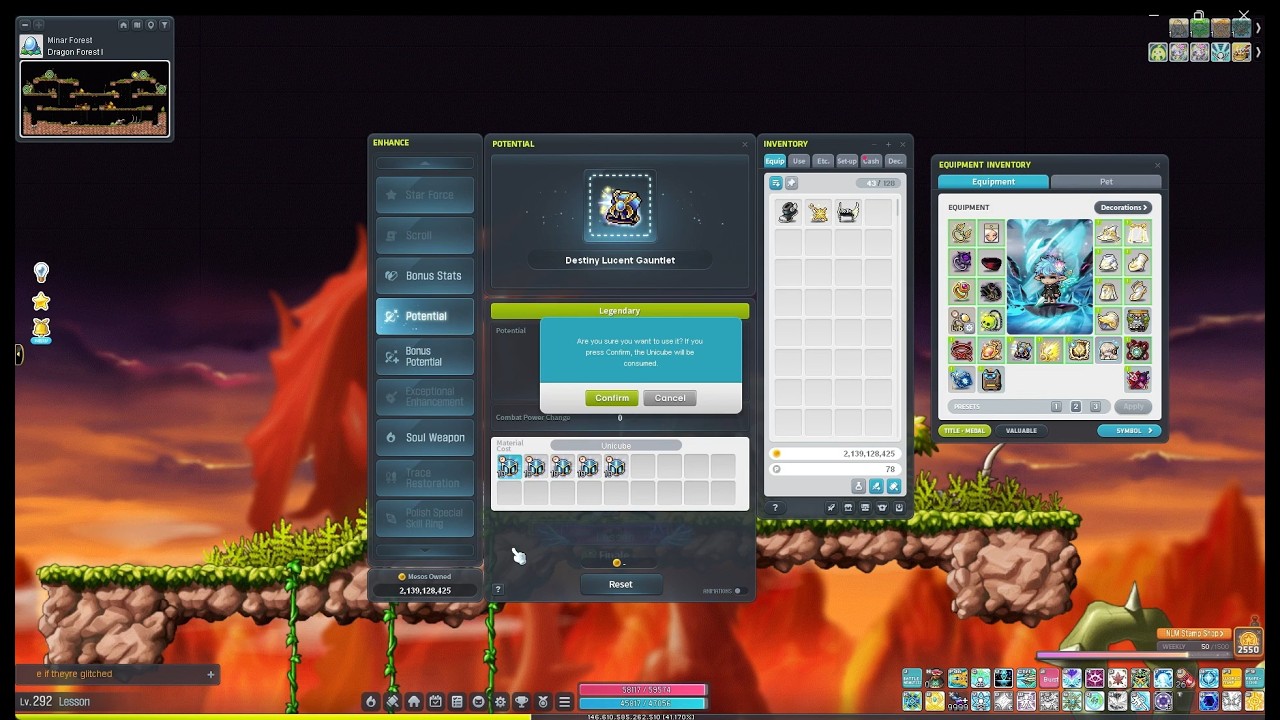The image size is (1280, 720).
Task: Select equipment preset 2
Action: pyautogui.click(x=1076, y=407)
